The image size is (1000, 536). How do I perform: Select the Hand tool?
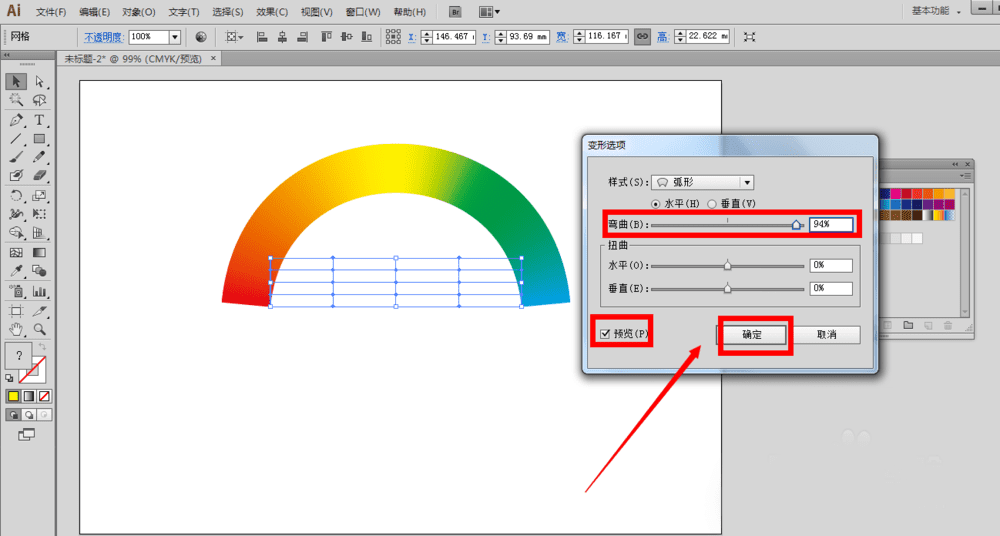tap(16, 329)
